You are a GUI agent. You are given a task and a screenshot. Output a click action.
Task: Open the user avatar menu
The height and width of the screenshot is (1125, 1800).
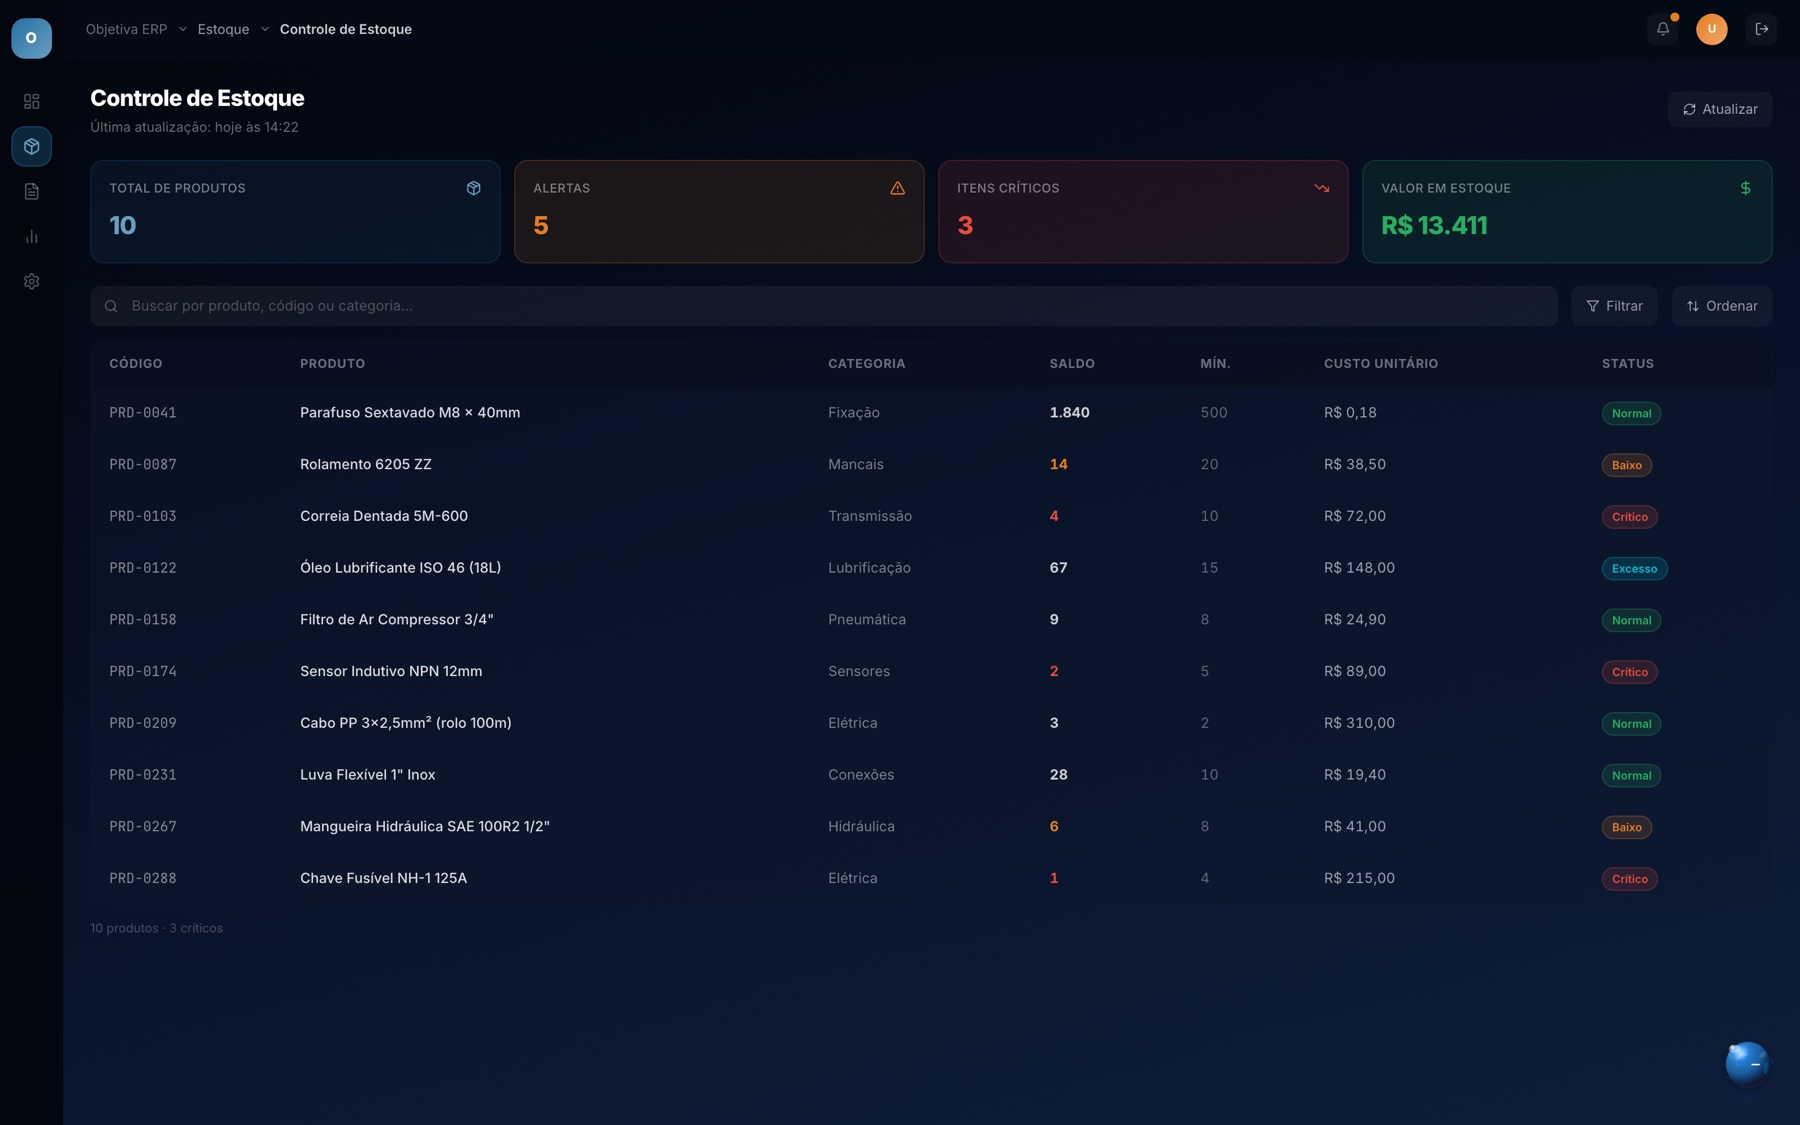point(1711,29)
